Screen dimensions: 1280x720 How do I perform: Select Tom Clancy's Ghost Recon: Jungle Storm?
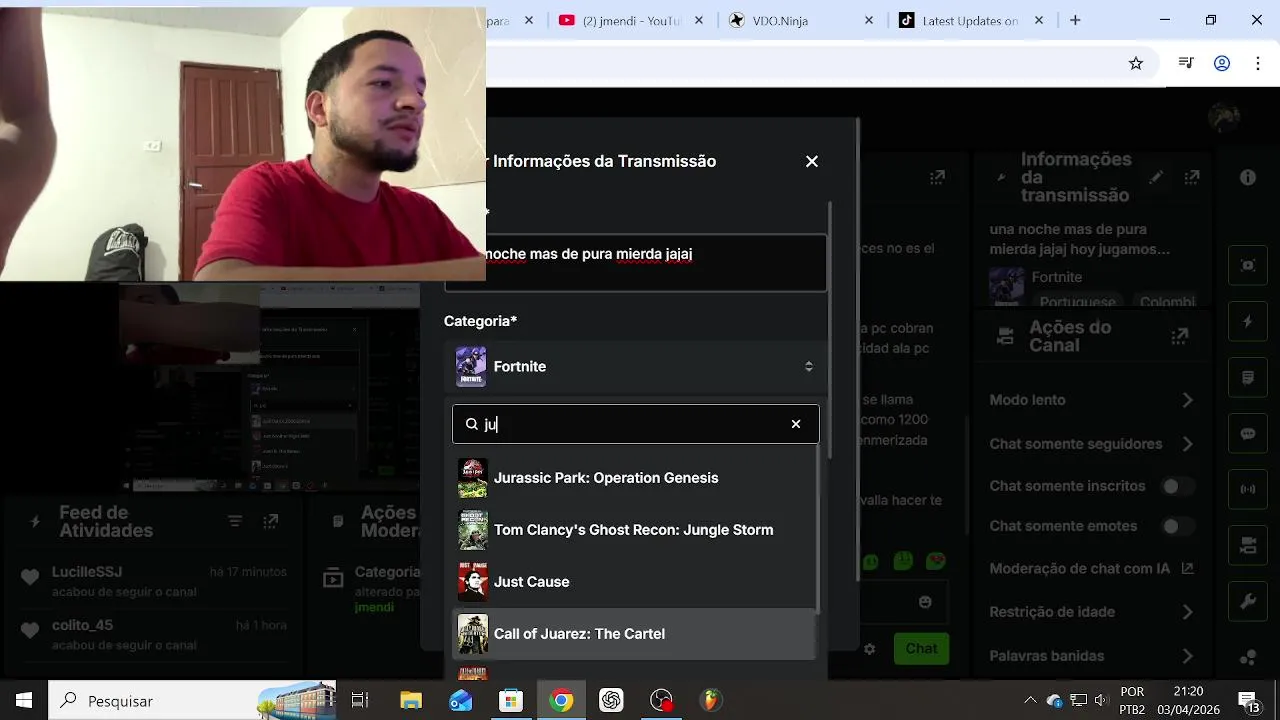point(634,530)
